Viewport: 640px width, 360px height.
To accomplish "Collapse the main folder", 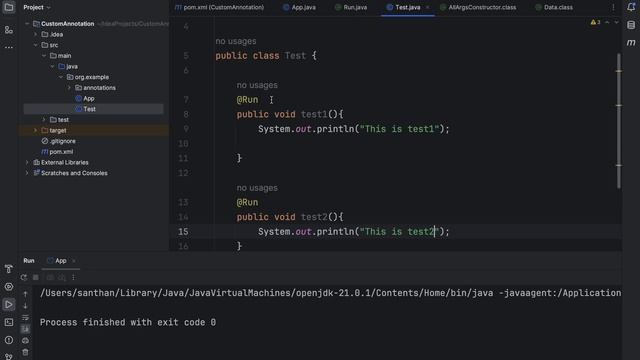I will tap(44, 56).
